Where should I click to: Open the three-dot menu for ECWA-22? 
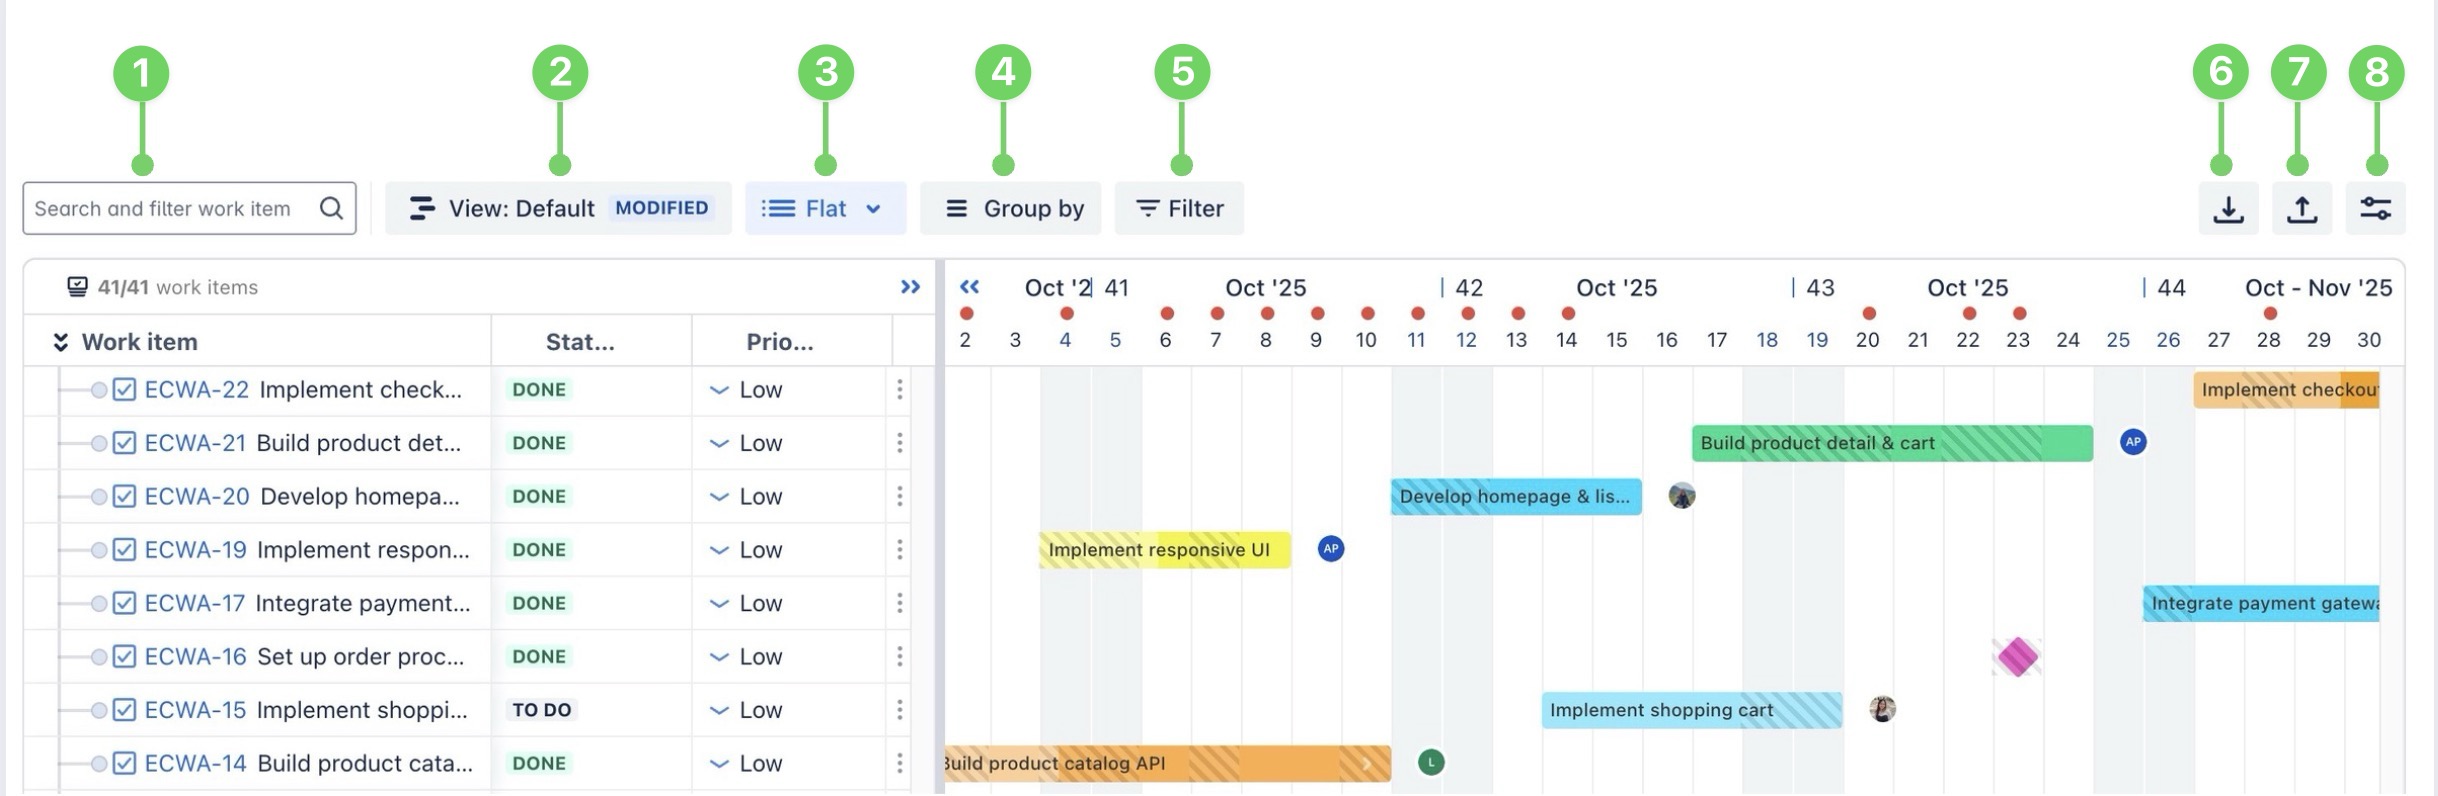(900, 390)
